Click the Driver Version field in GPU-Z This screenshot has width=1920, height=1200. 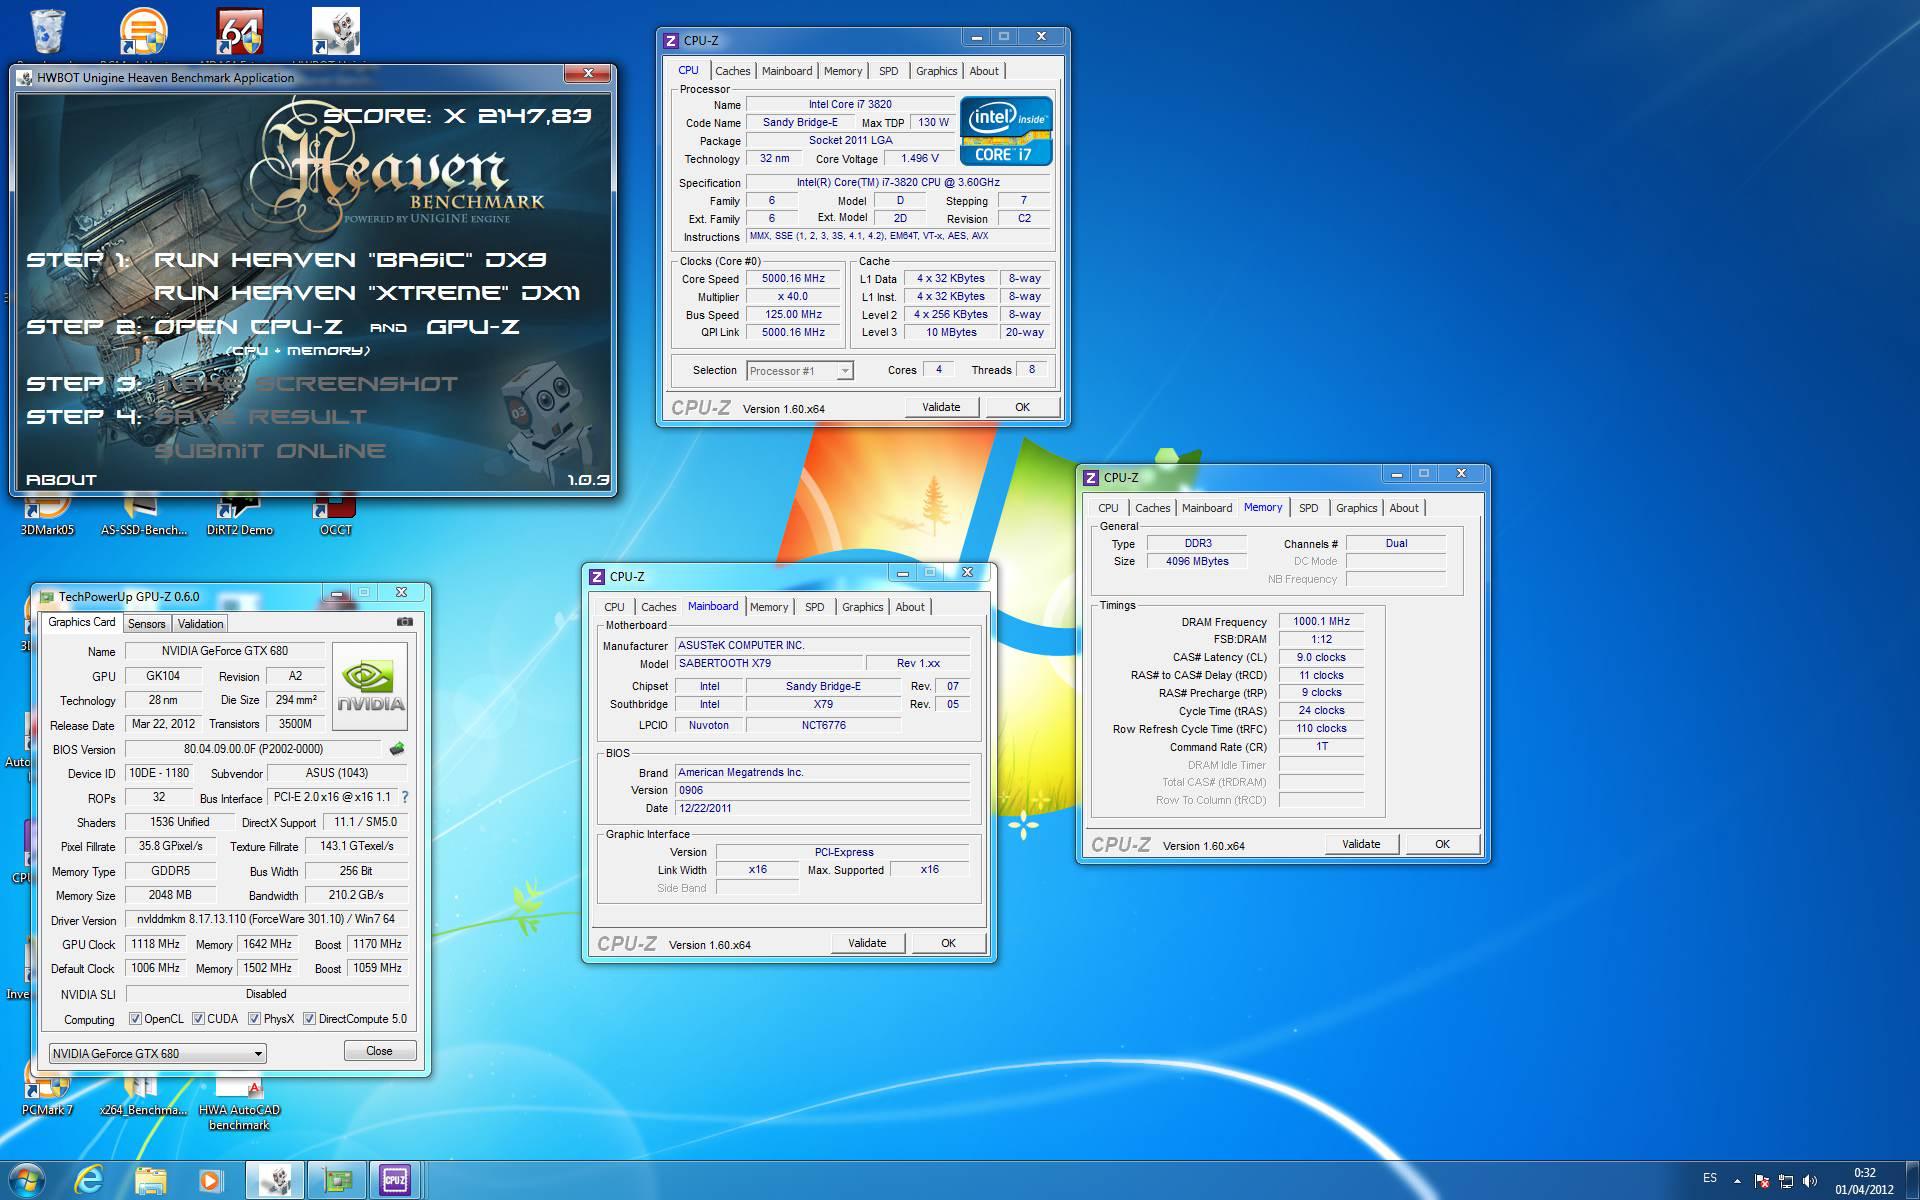[267, 919]
